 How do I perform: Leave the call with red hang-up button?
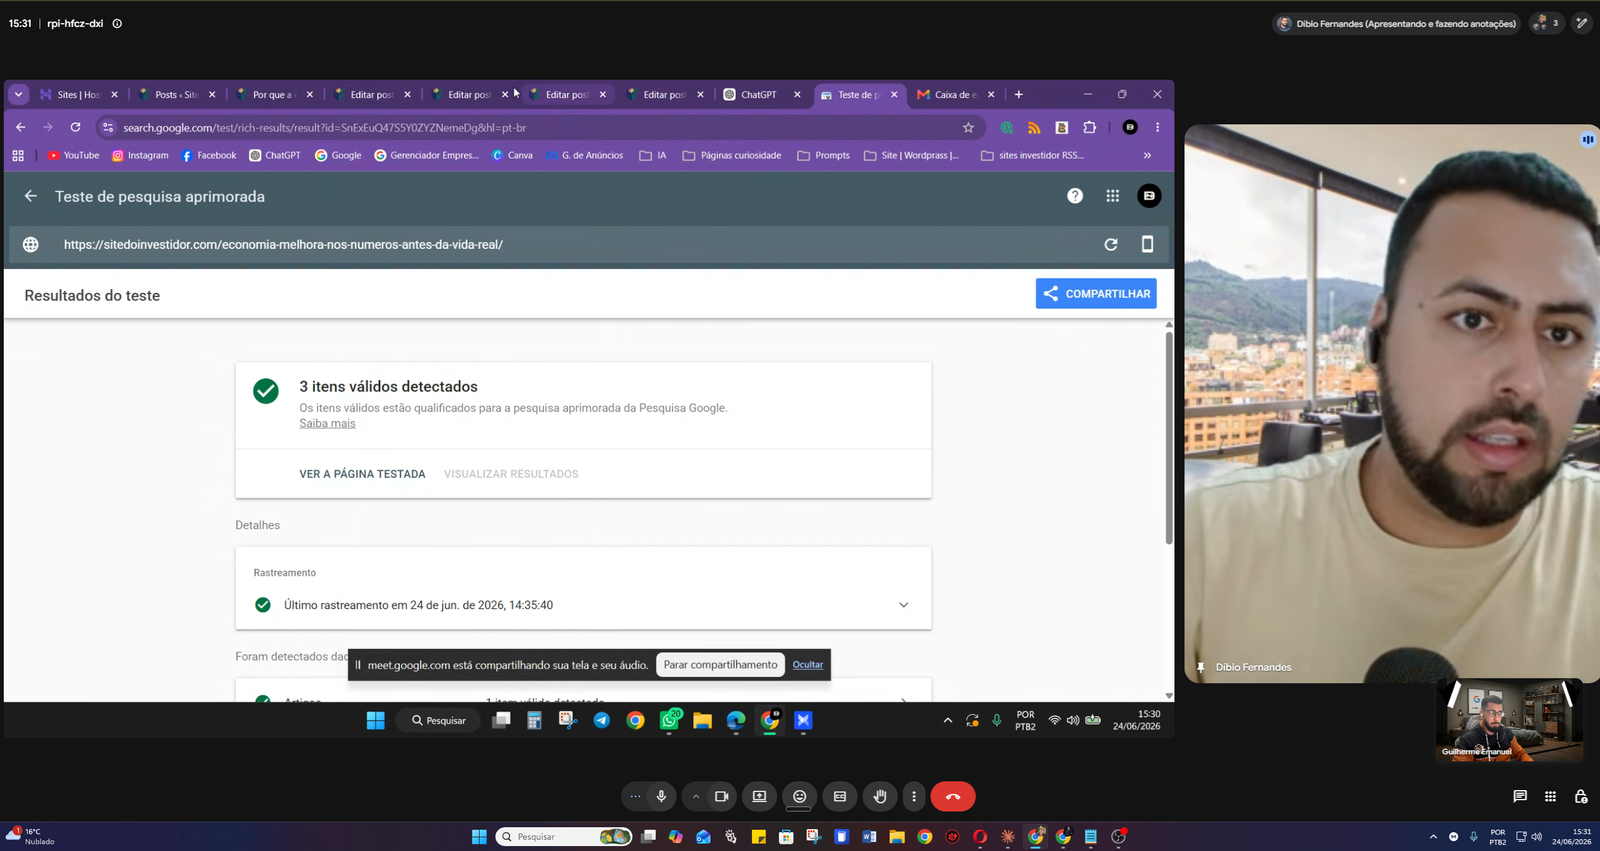953,797
